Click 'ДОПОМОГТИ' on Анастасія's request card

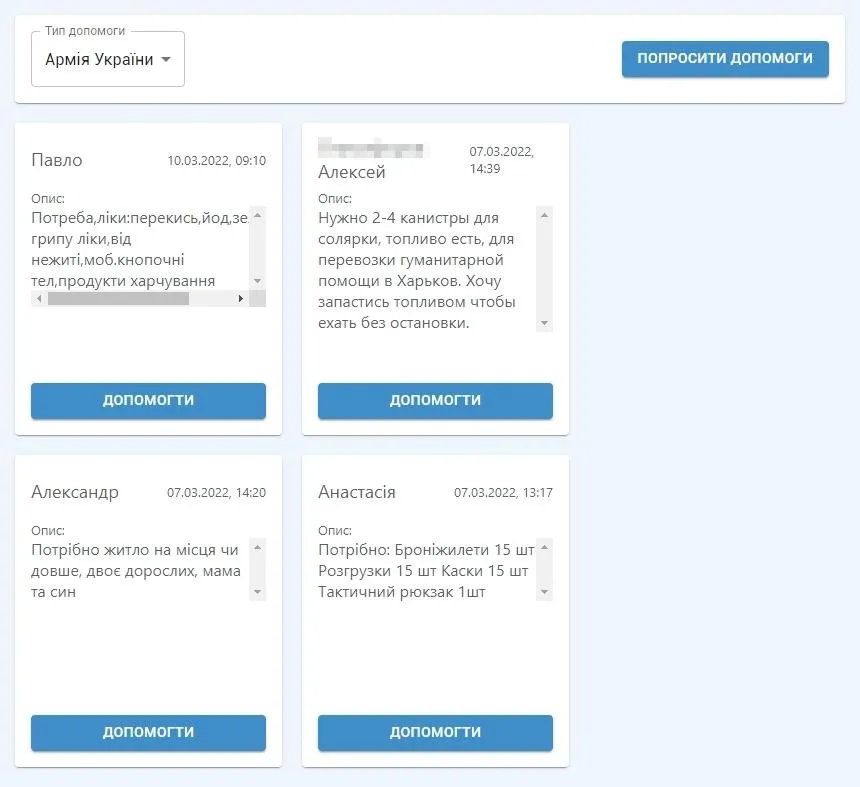[434, 732]
